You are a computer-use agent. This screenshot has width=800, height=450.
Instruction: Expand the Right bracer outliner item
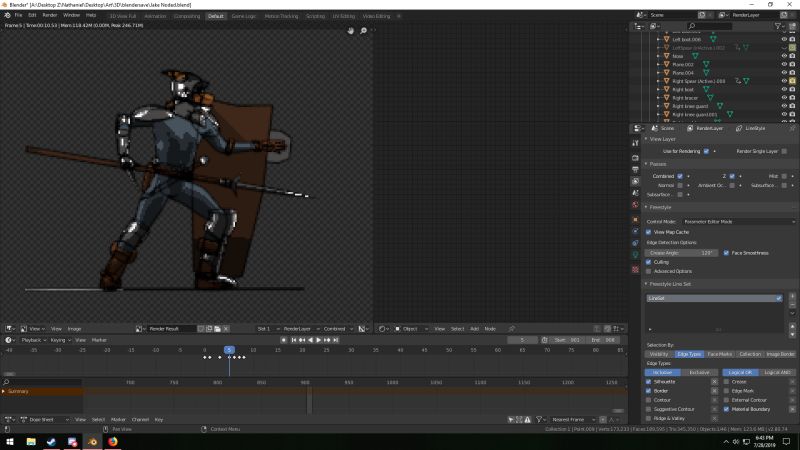tap(658, 98)
